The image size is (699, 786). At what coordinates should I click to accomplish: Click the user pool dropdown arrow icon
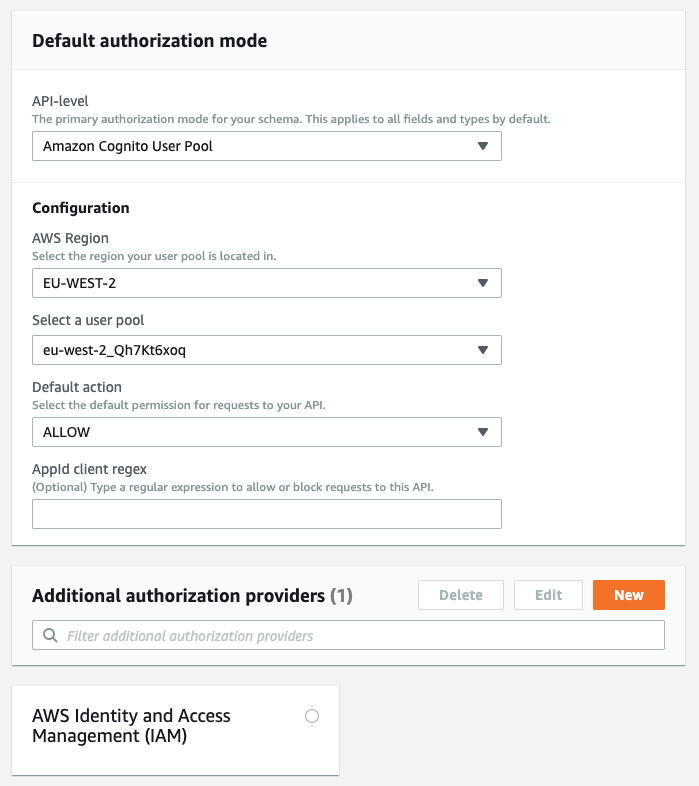coord(483,350)
